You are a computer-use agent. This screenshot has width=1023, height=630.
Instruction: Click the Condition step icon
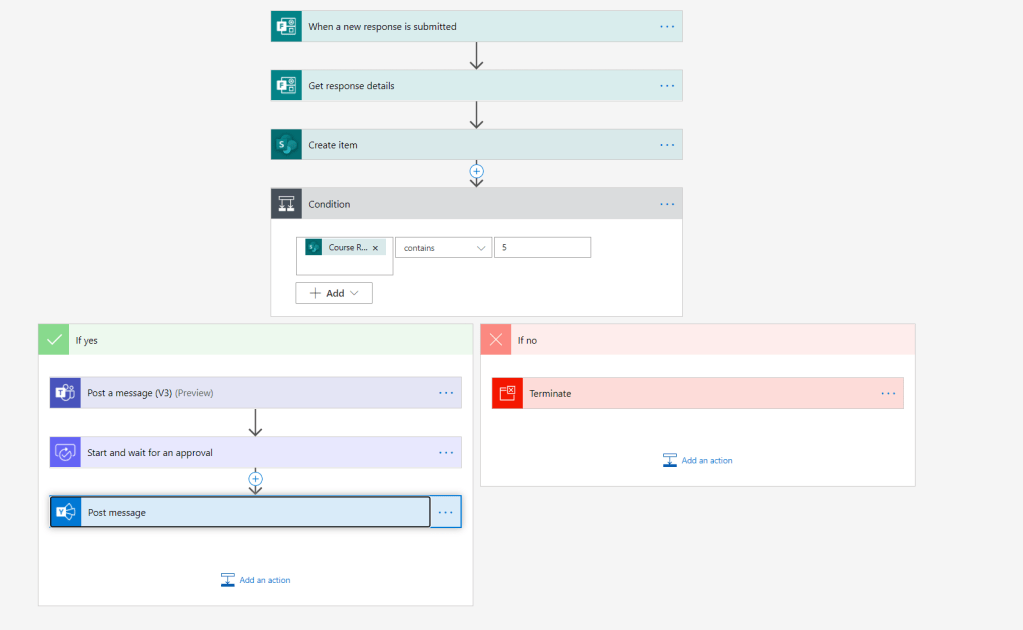[286, 204]
